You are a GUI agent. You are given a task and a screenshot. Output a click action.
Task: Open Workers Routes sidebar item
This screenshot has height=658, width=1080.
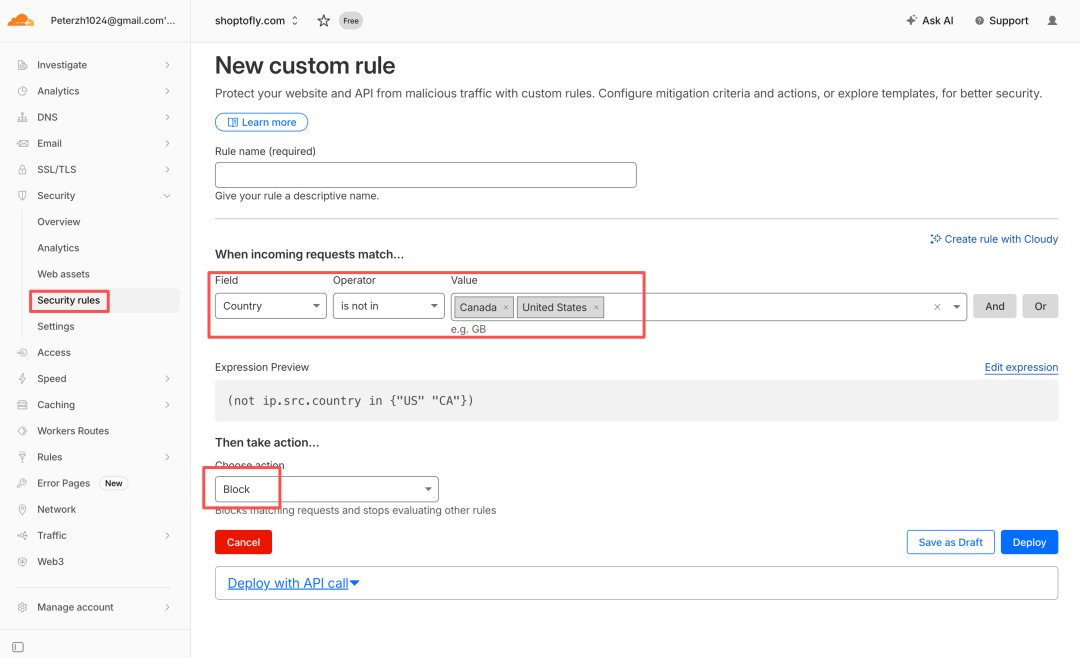coord(73,431)
